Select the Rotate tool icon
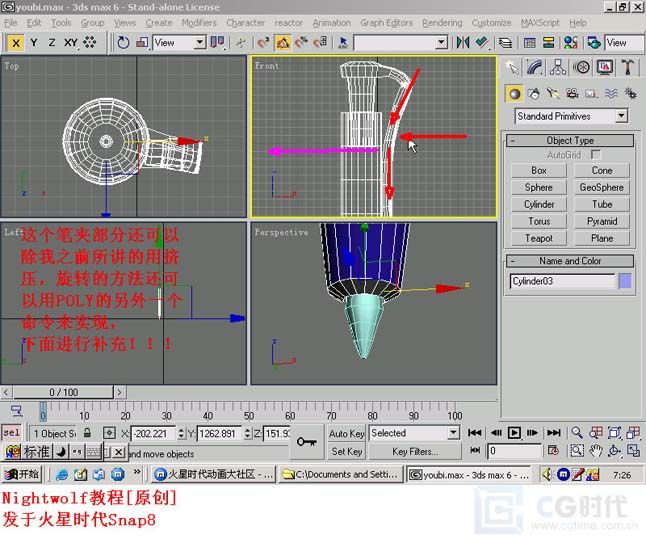 point(123,43)
